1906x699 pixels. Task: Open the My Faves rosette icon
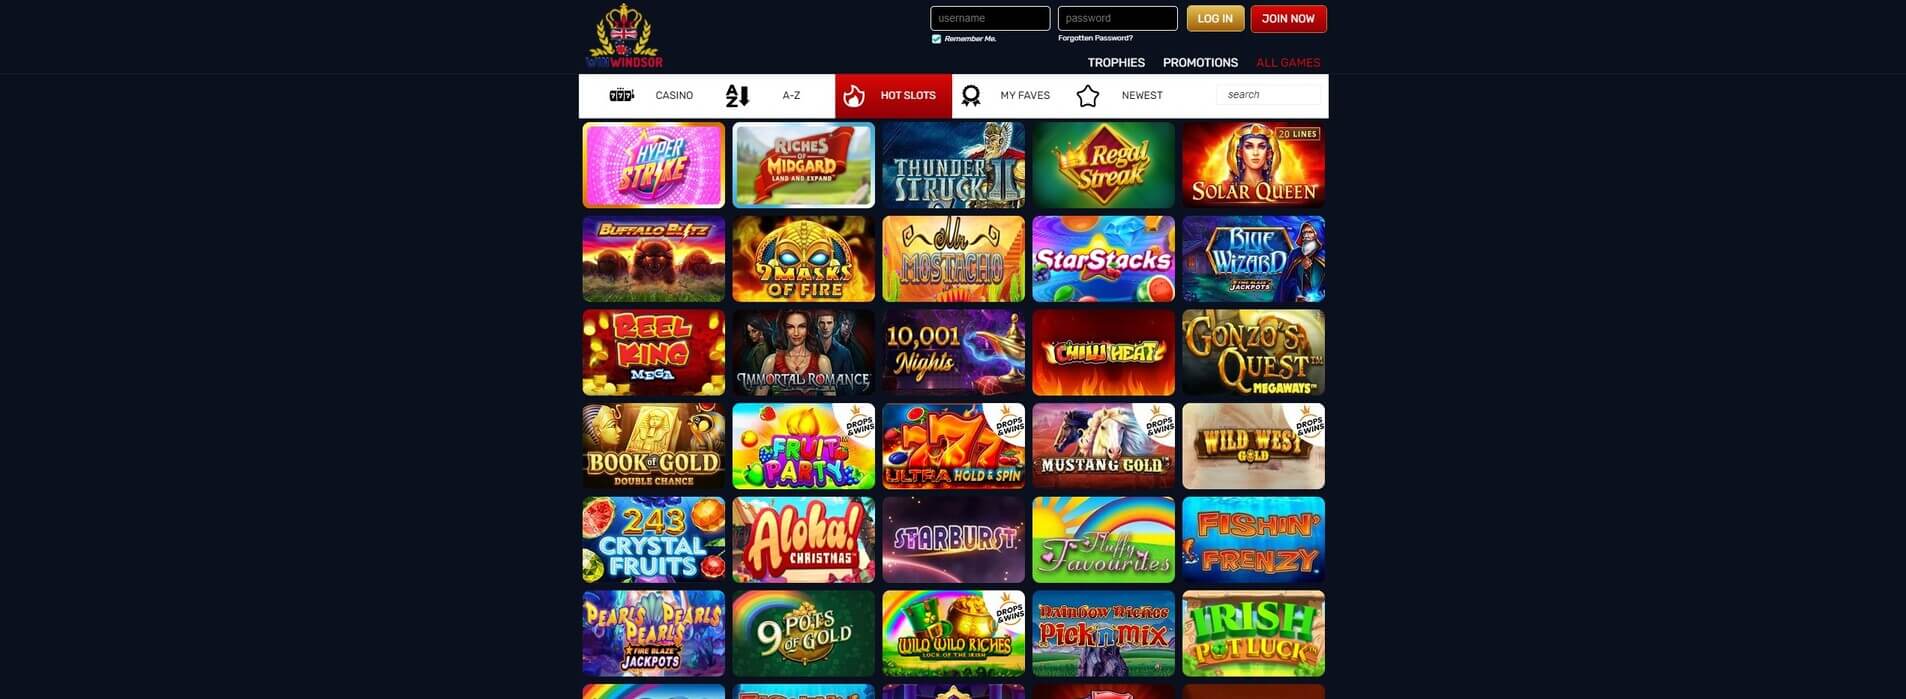(x=971, y=95)
